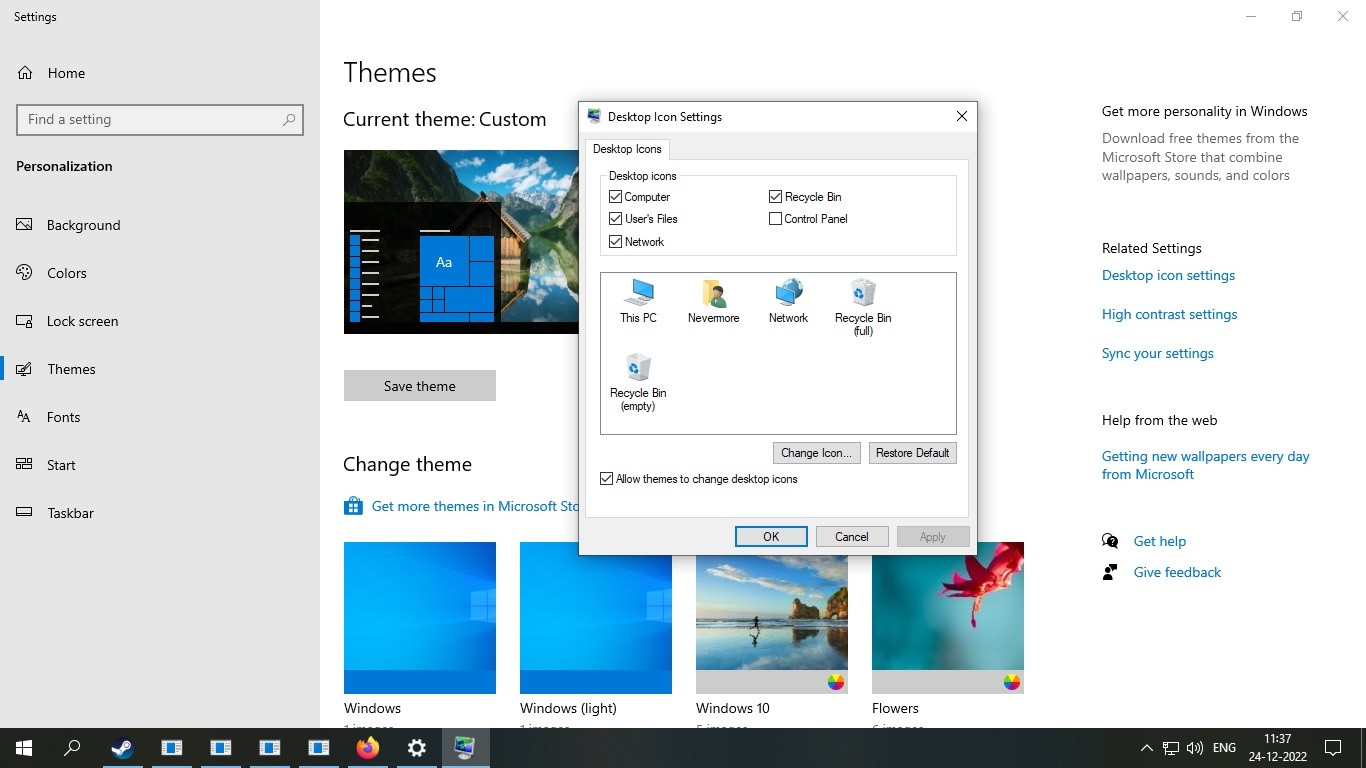Viewport: 1366px width, 768px height.
Task: Open Background in Personalization sidebar
Action: click(160, 225)
